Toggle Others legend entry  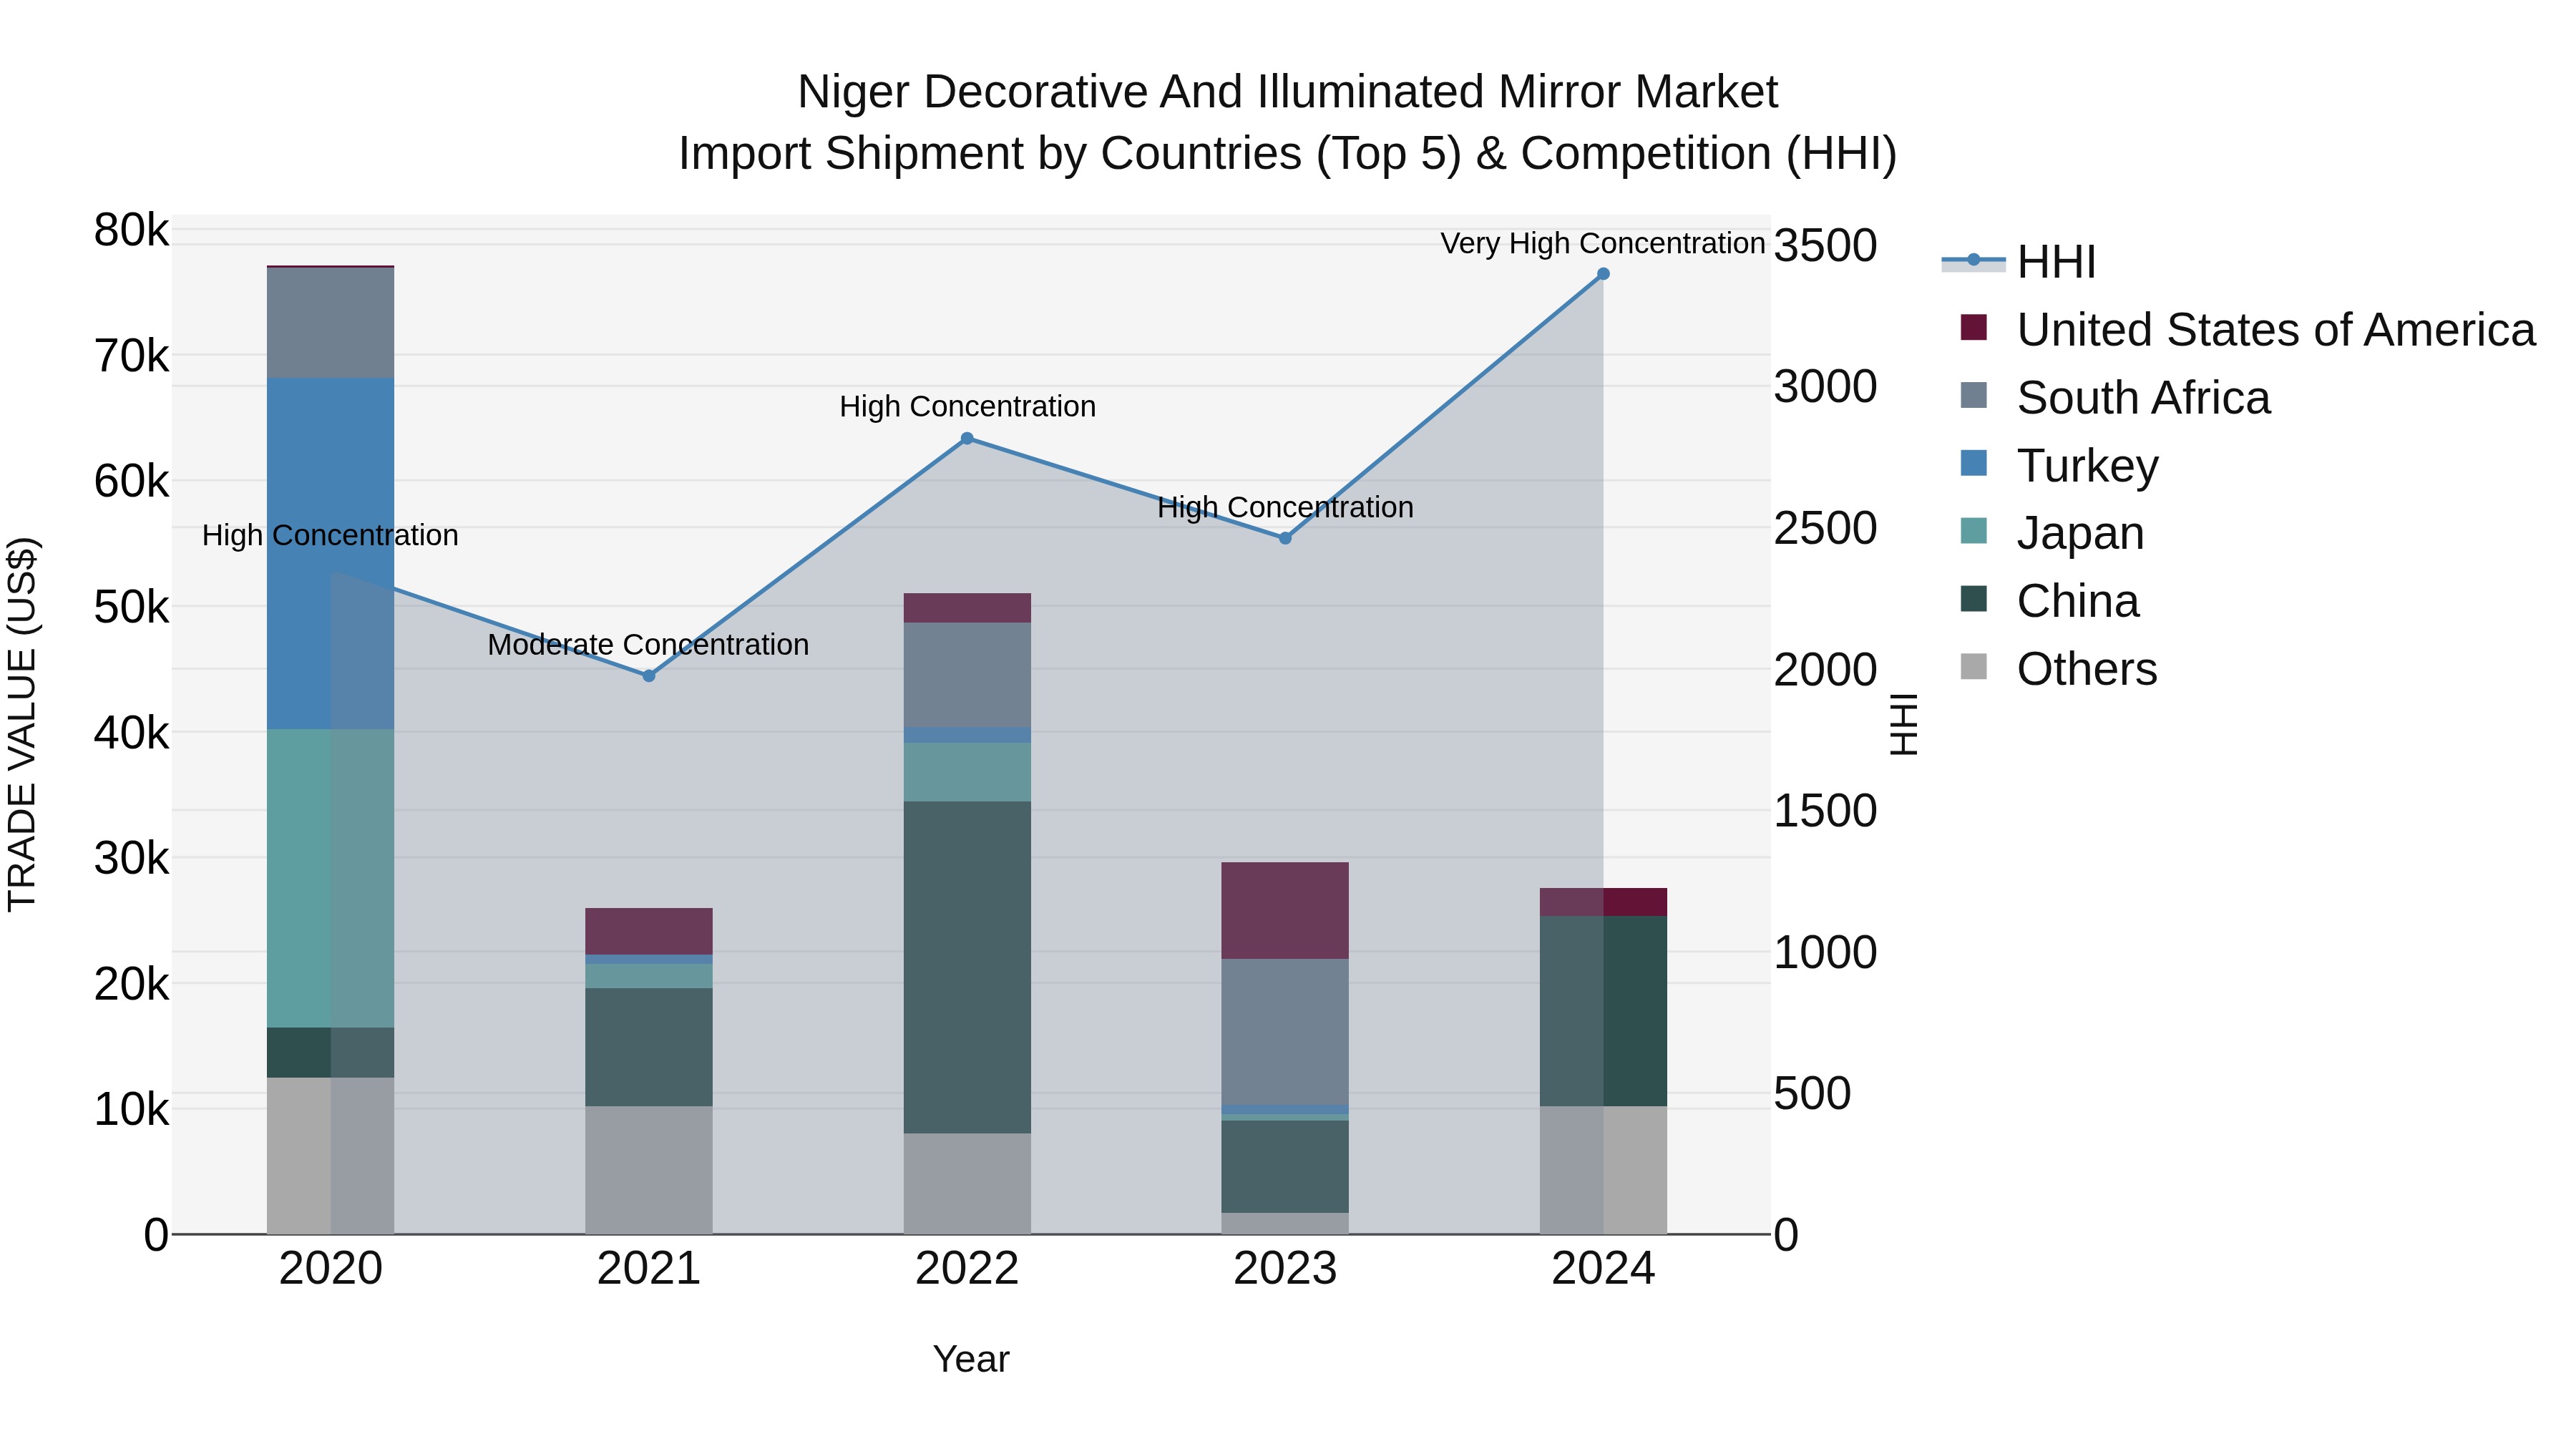[2058, 669]
